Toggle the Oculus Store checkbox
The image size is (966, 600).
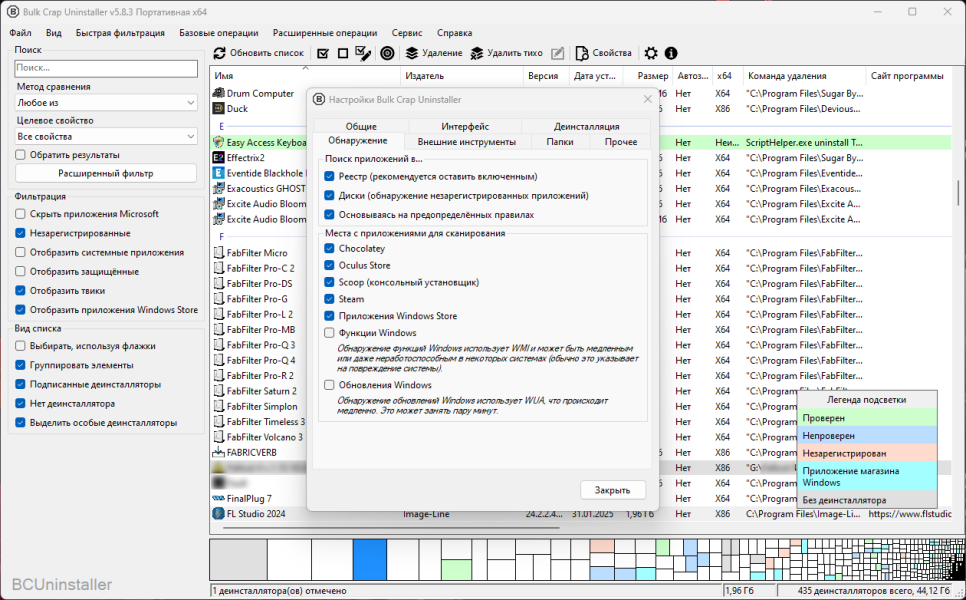click(329, 266)
